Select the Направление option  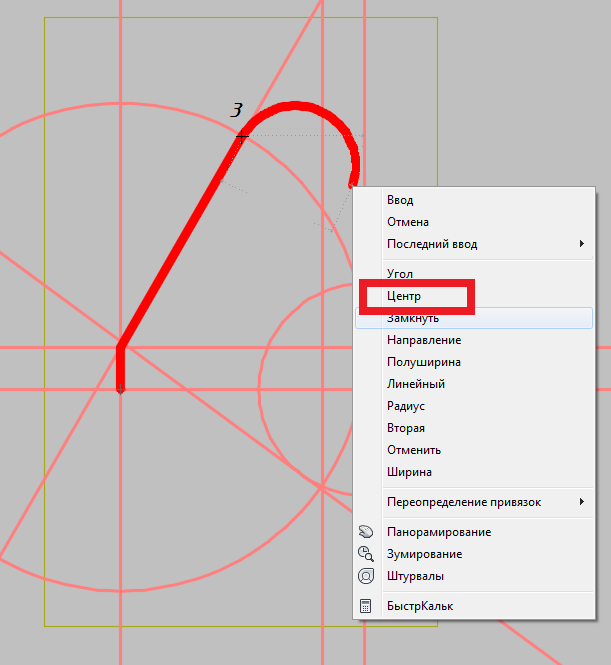click(424, 340)
